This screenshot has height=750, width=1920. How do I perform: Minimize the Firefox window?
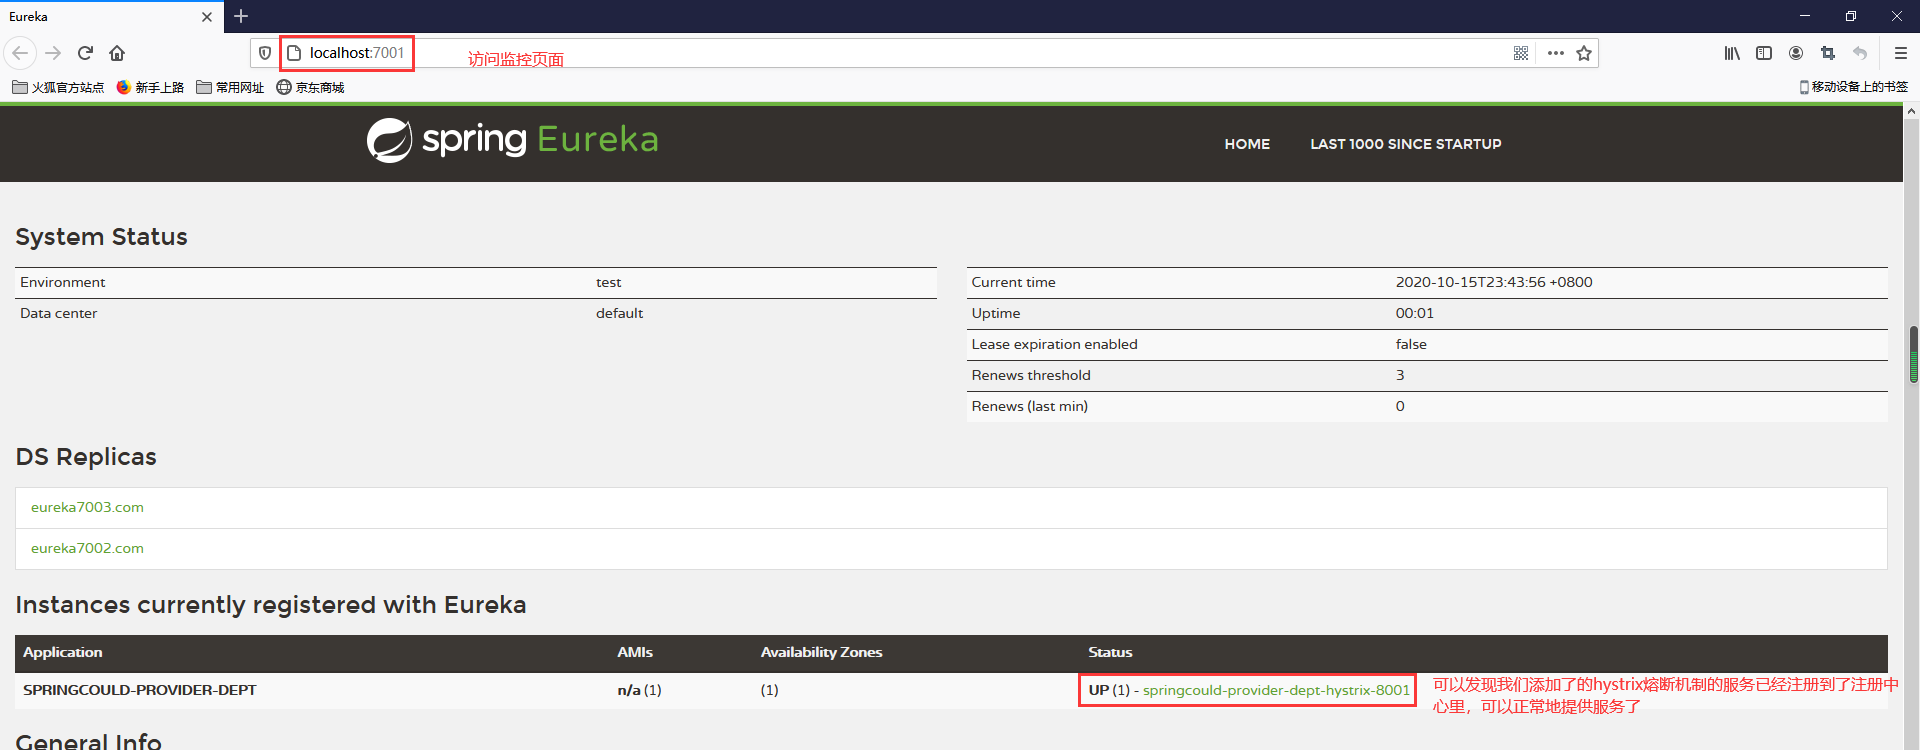pos(1805,16)
